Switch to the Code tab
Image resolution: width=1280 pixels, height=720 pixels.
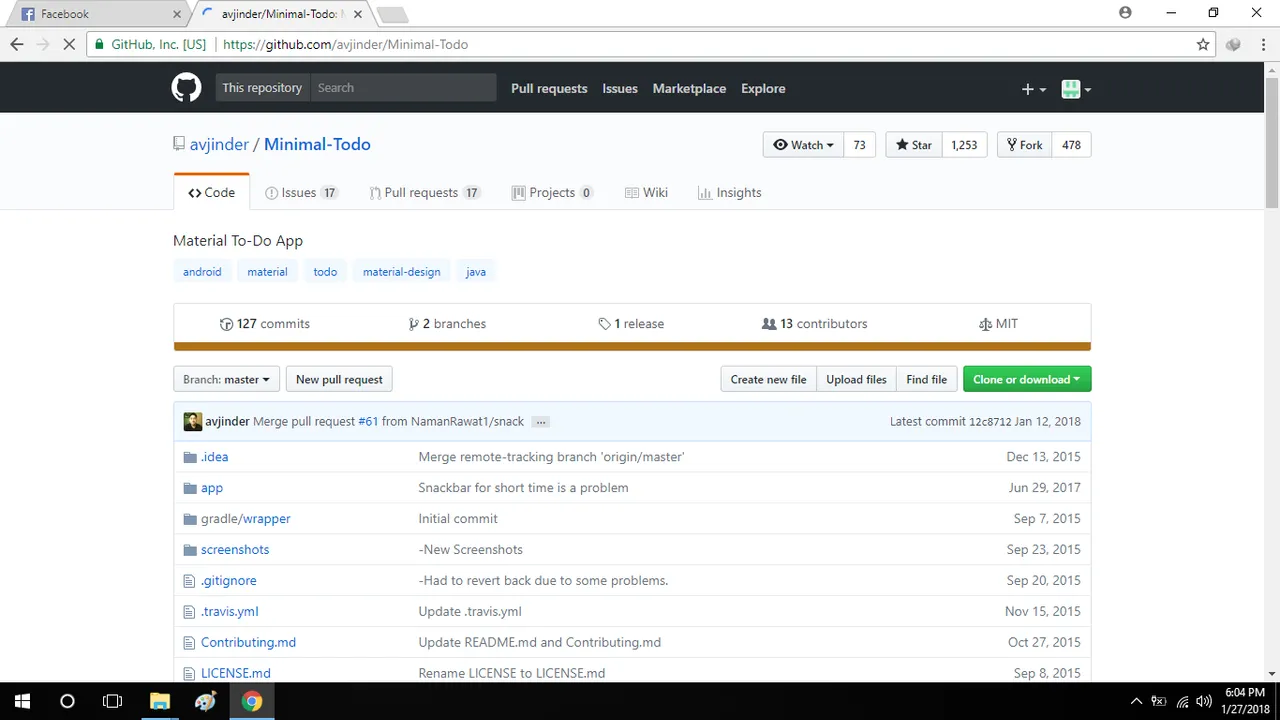(x=212, y=193)
